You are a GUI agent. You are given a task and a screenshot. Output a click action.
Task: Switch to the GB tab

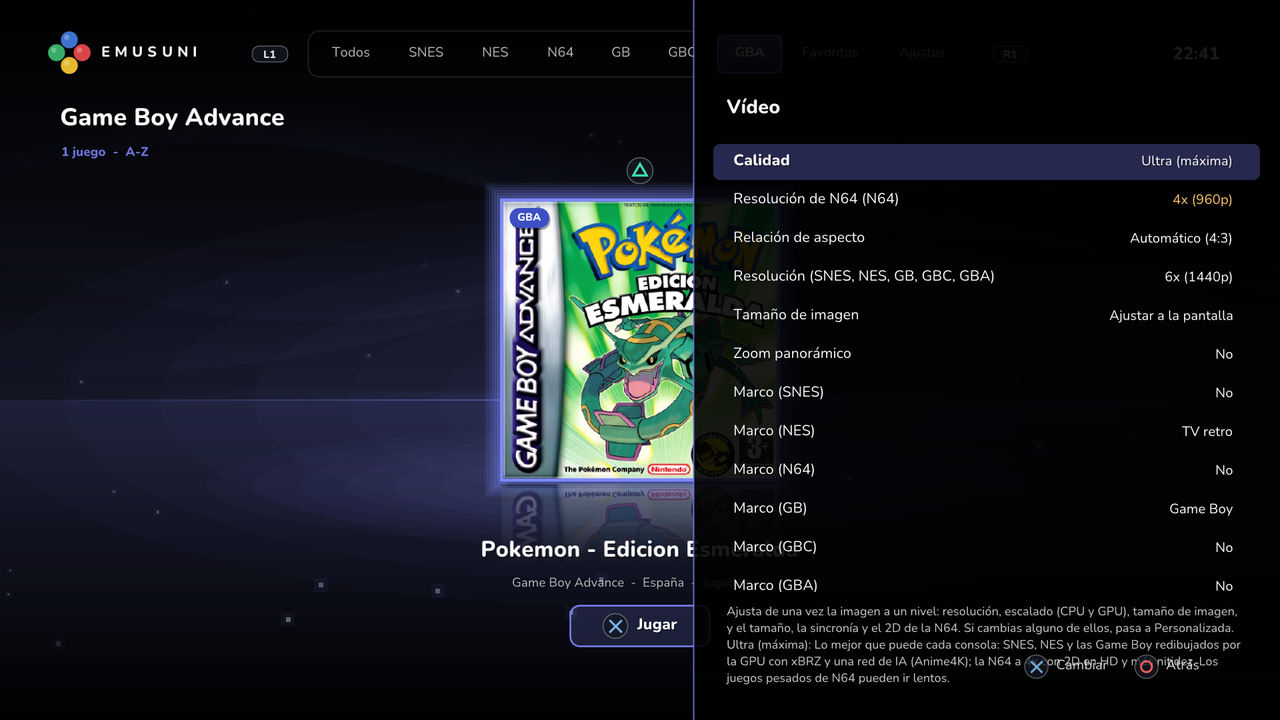(621, 53)
